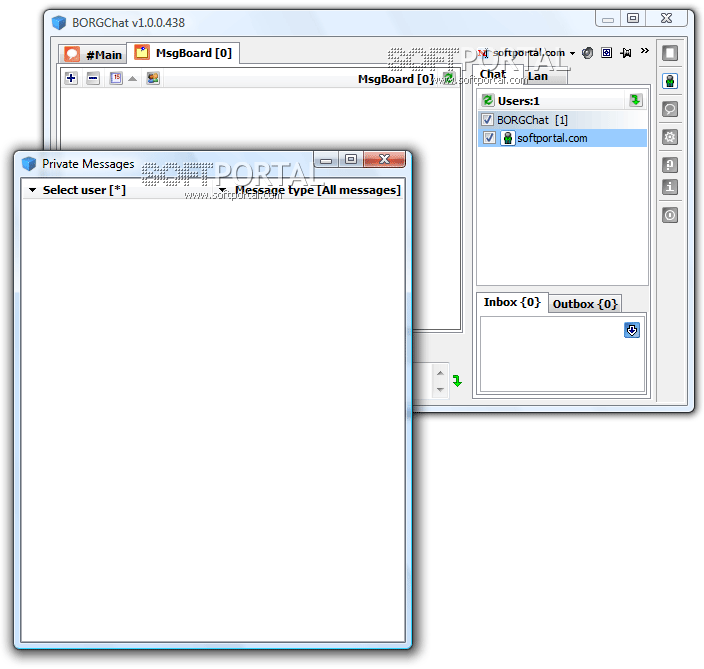
Task: Click the blue square window icon in top toolbar
Action: tap(607, 53)
